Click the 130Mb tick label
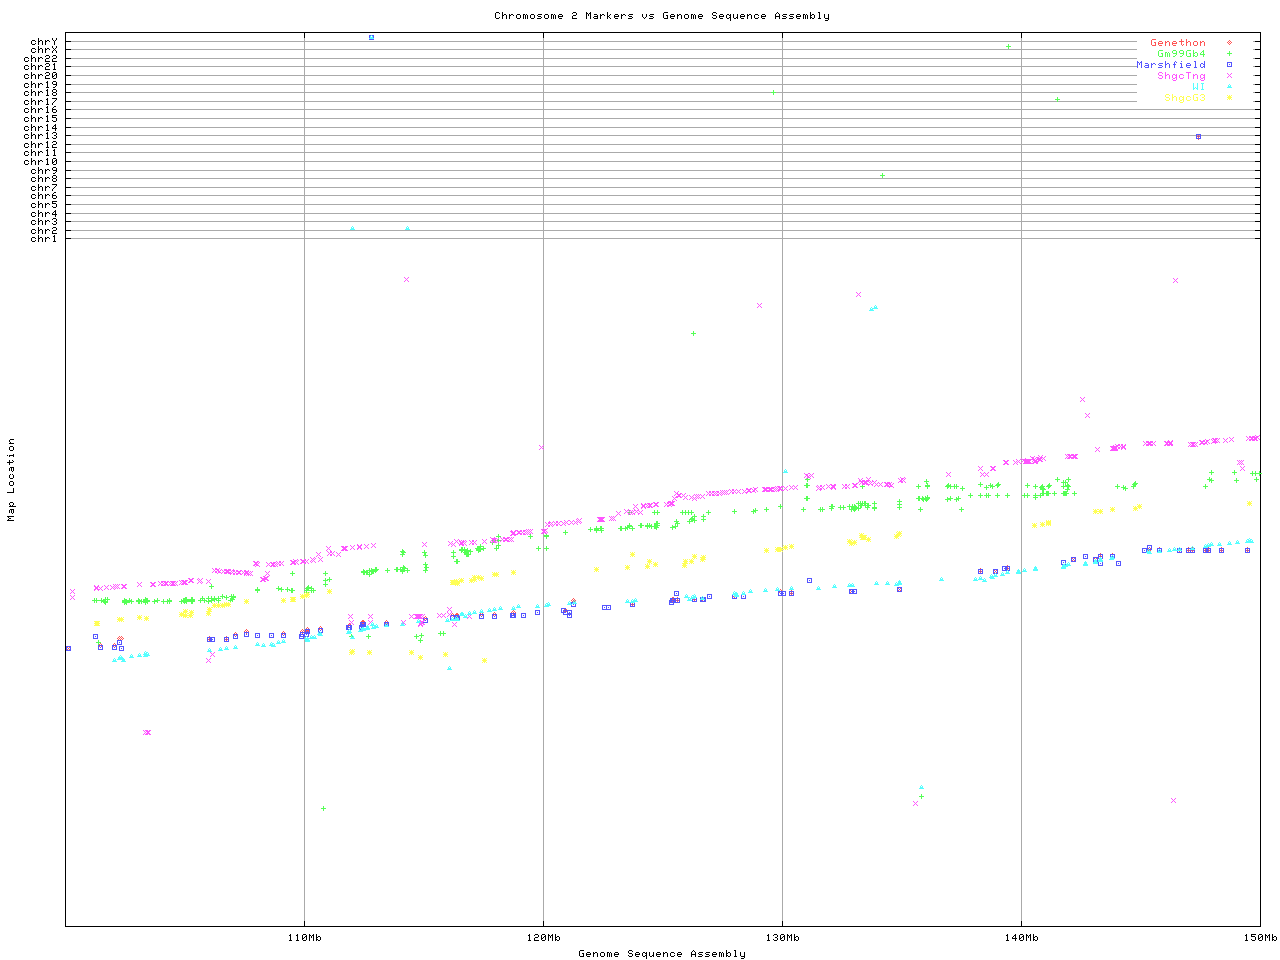Image resolution: width=1280 pixels, height=960 pixels. [782, 938]
